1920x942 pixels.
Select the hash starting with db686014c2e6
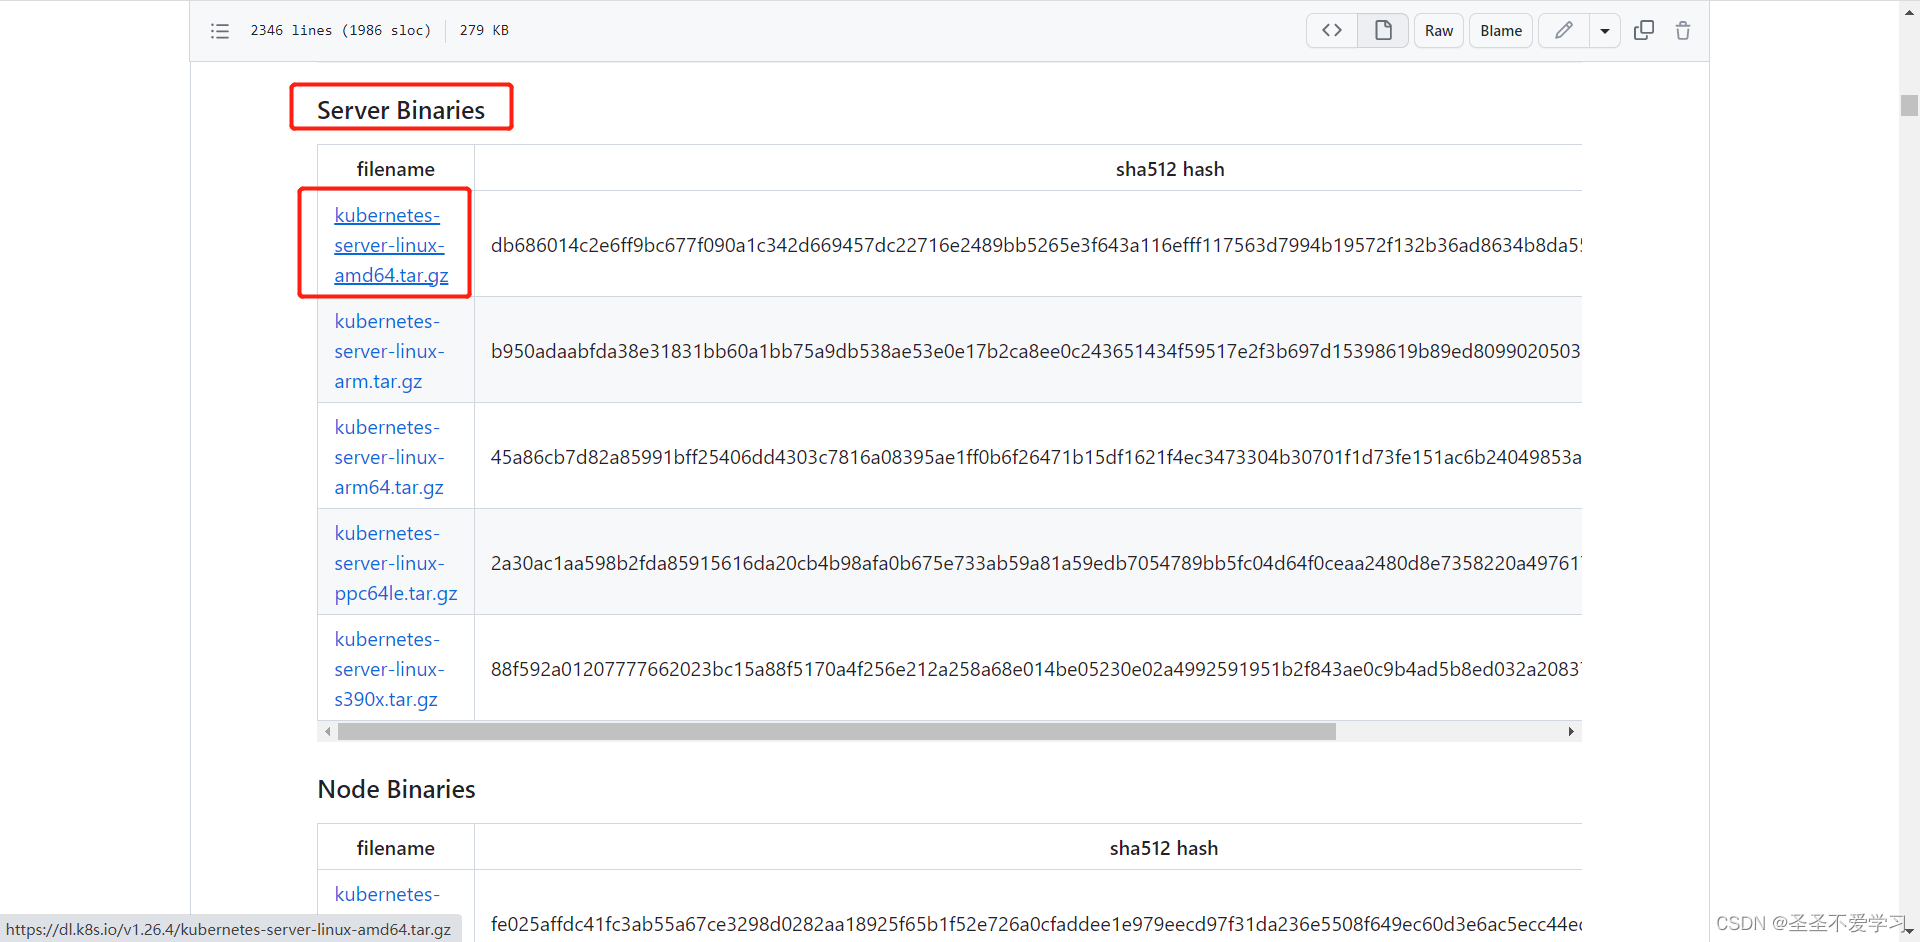pos(1036,245)
